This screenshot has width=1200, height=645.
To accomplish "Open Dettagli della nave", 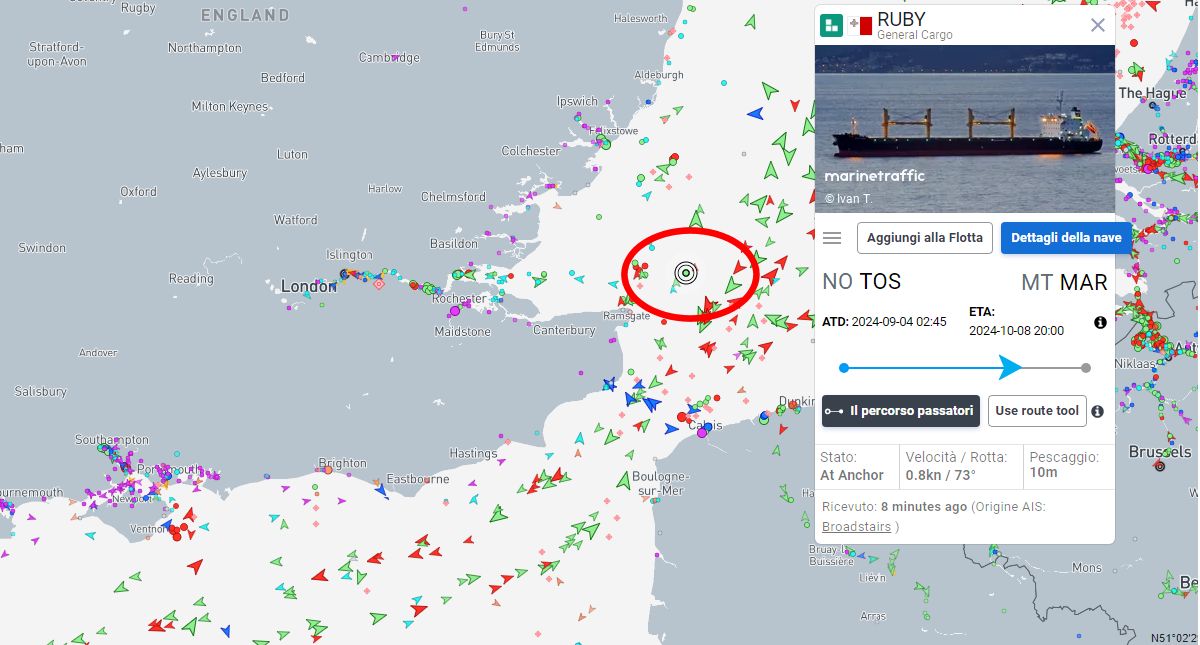I will point(1066,238).
